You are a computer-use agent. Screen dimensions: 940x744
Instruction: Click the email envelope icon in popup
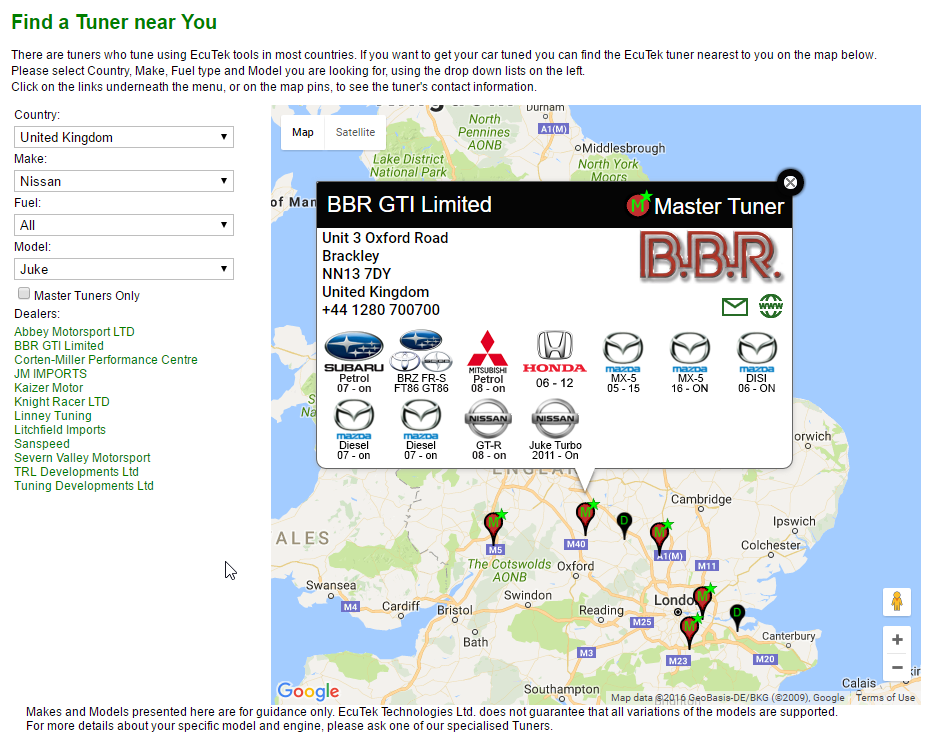734,307
